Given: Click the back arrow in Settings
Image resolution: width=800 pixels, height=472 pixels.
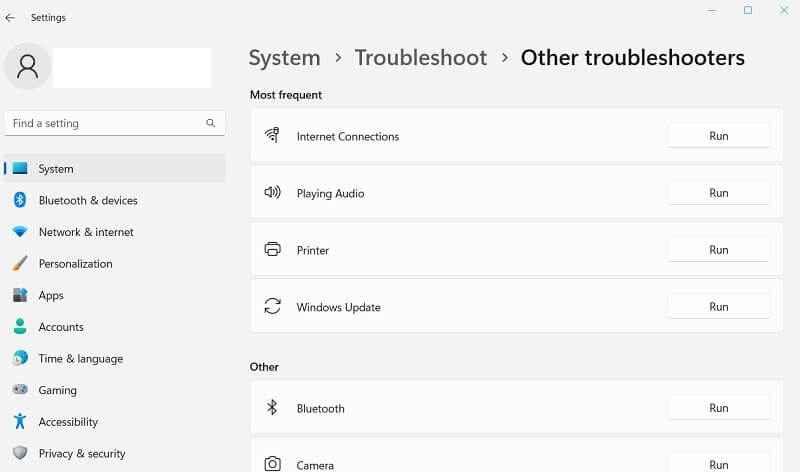Looking at the screenshot, I should [x=10, y=18].
